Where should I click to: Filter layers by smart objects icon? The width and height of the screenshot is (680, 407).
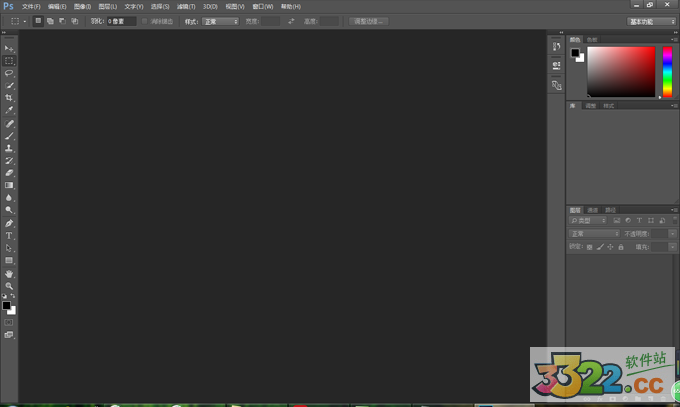coord(662,220)
